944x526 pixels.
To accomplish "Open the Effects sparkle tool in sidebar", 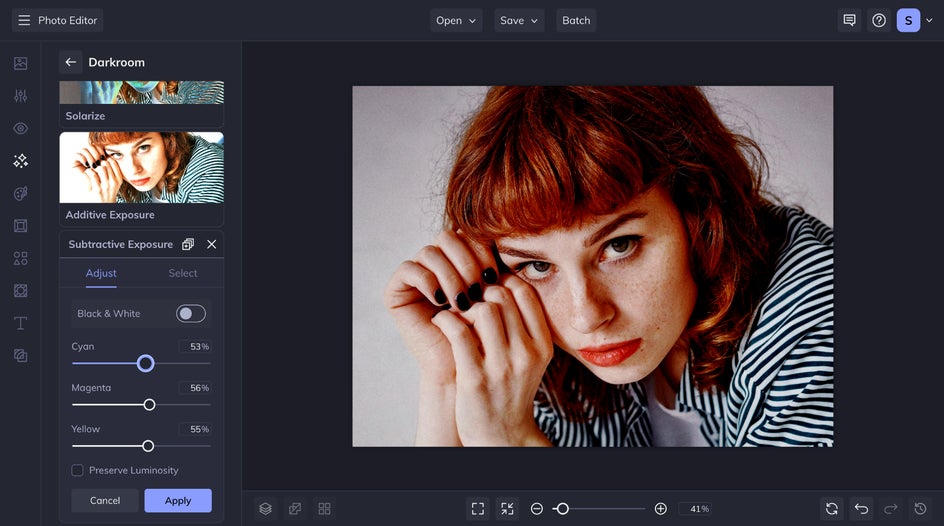I will [x=20, y=161].
